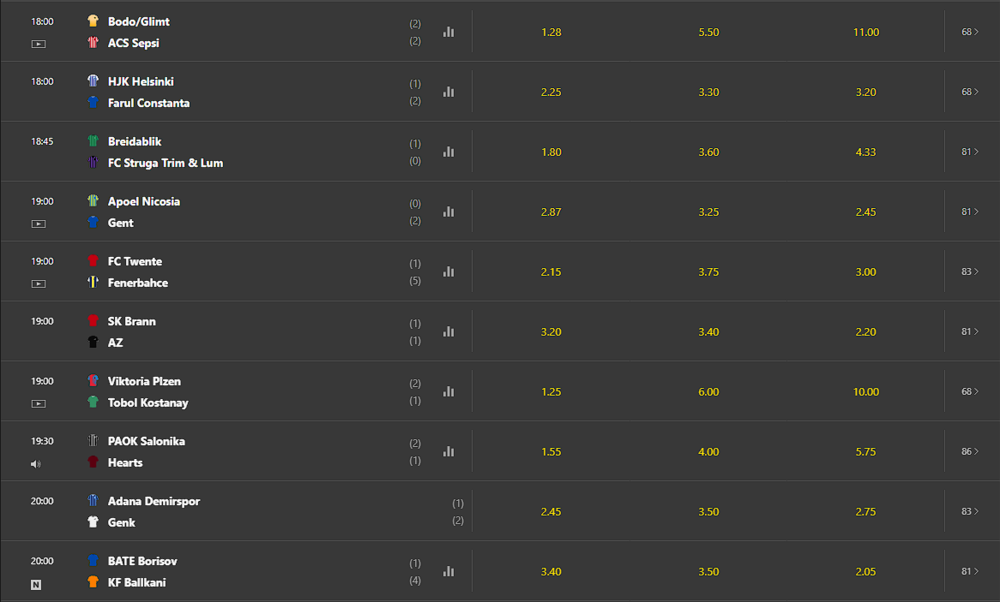This screenshot has width=1000, height=602.
Task: Click the audio speaker icon for PAOK Salonika
Action: (36, 464)
